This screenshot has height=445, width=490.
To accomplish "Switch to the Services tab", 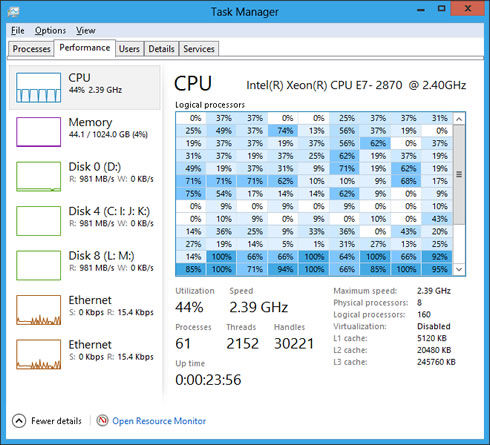I will [199, 49].
